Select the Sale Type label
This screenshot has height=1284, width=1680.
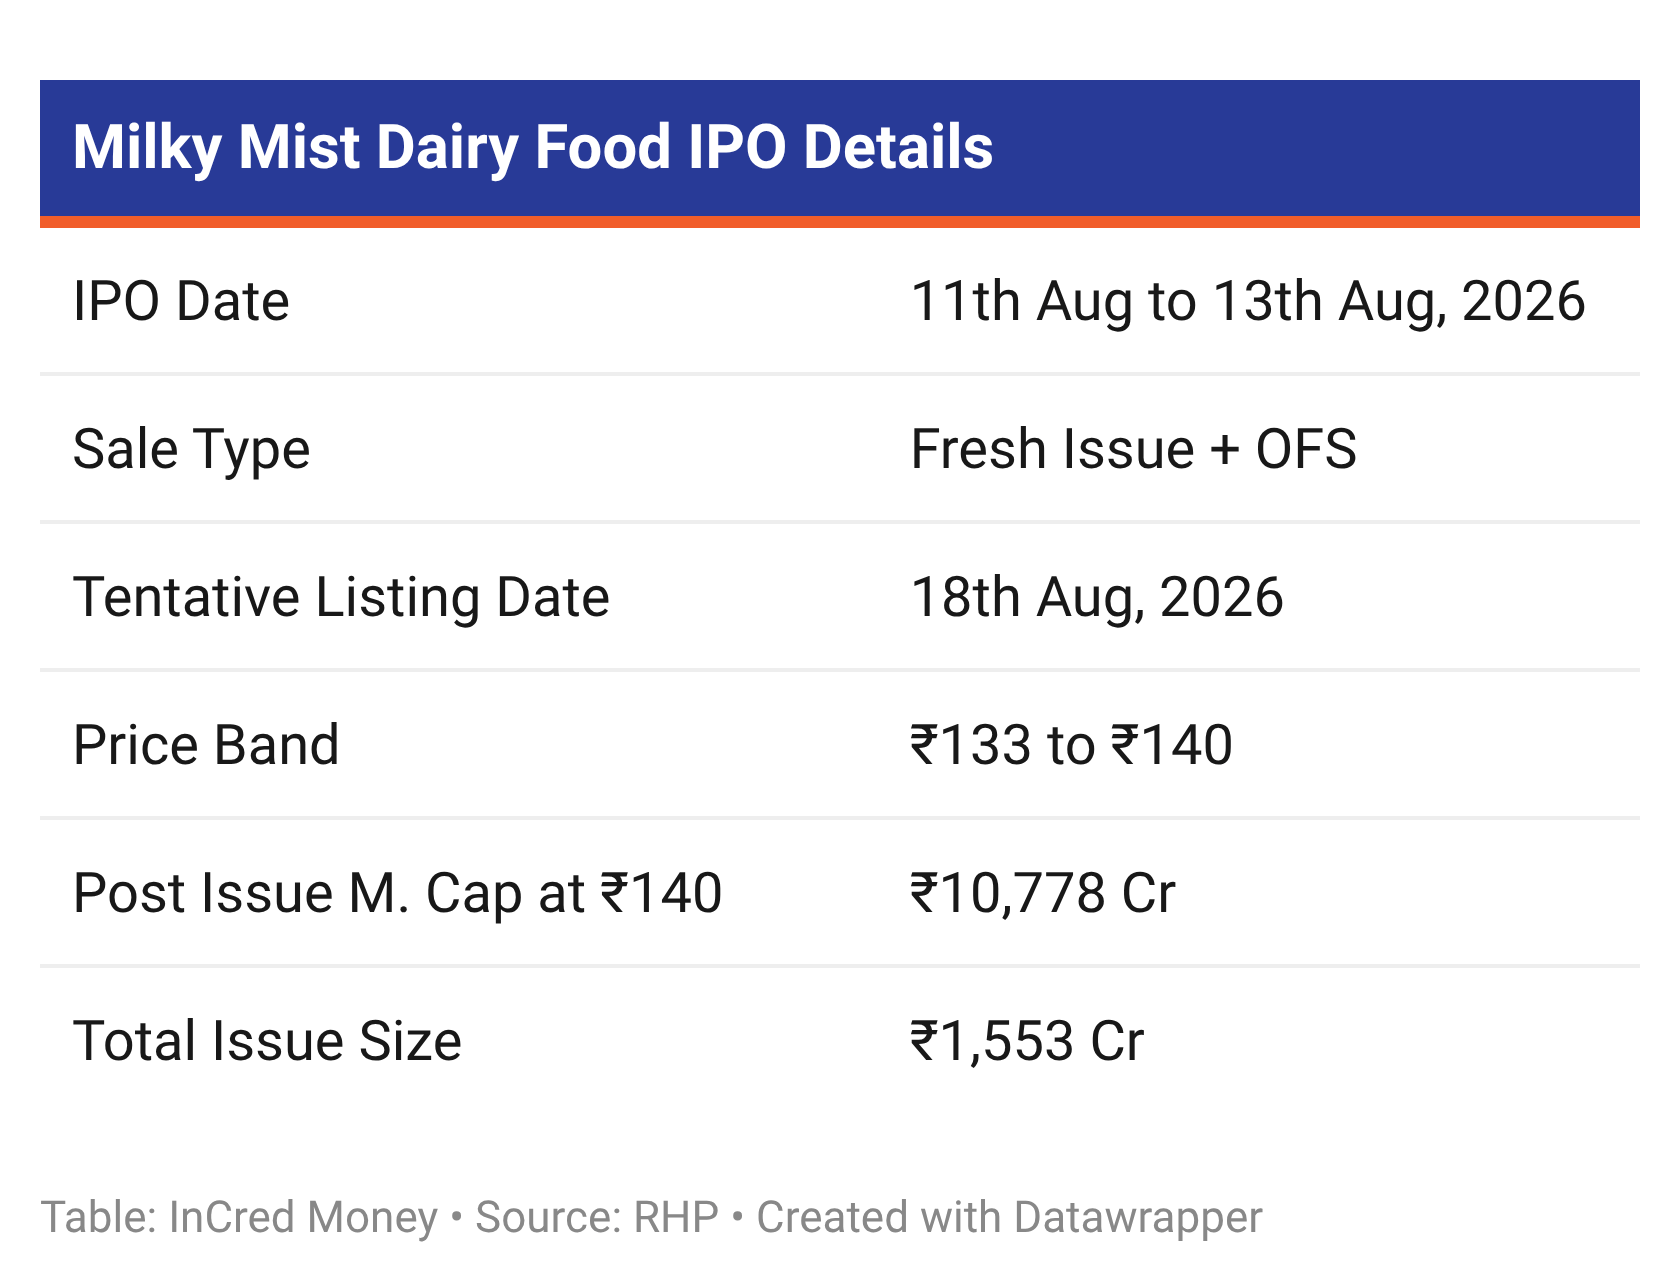click(x=191, y=450)
